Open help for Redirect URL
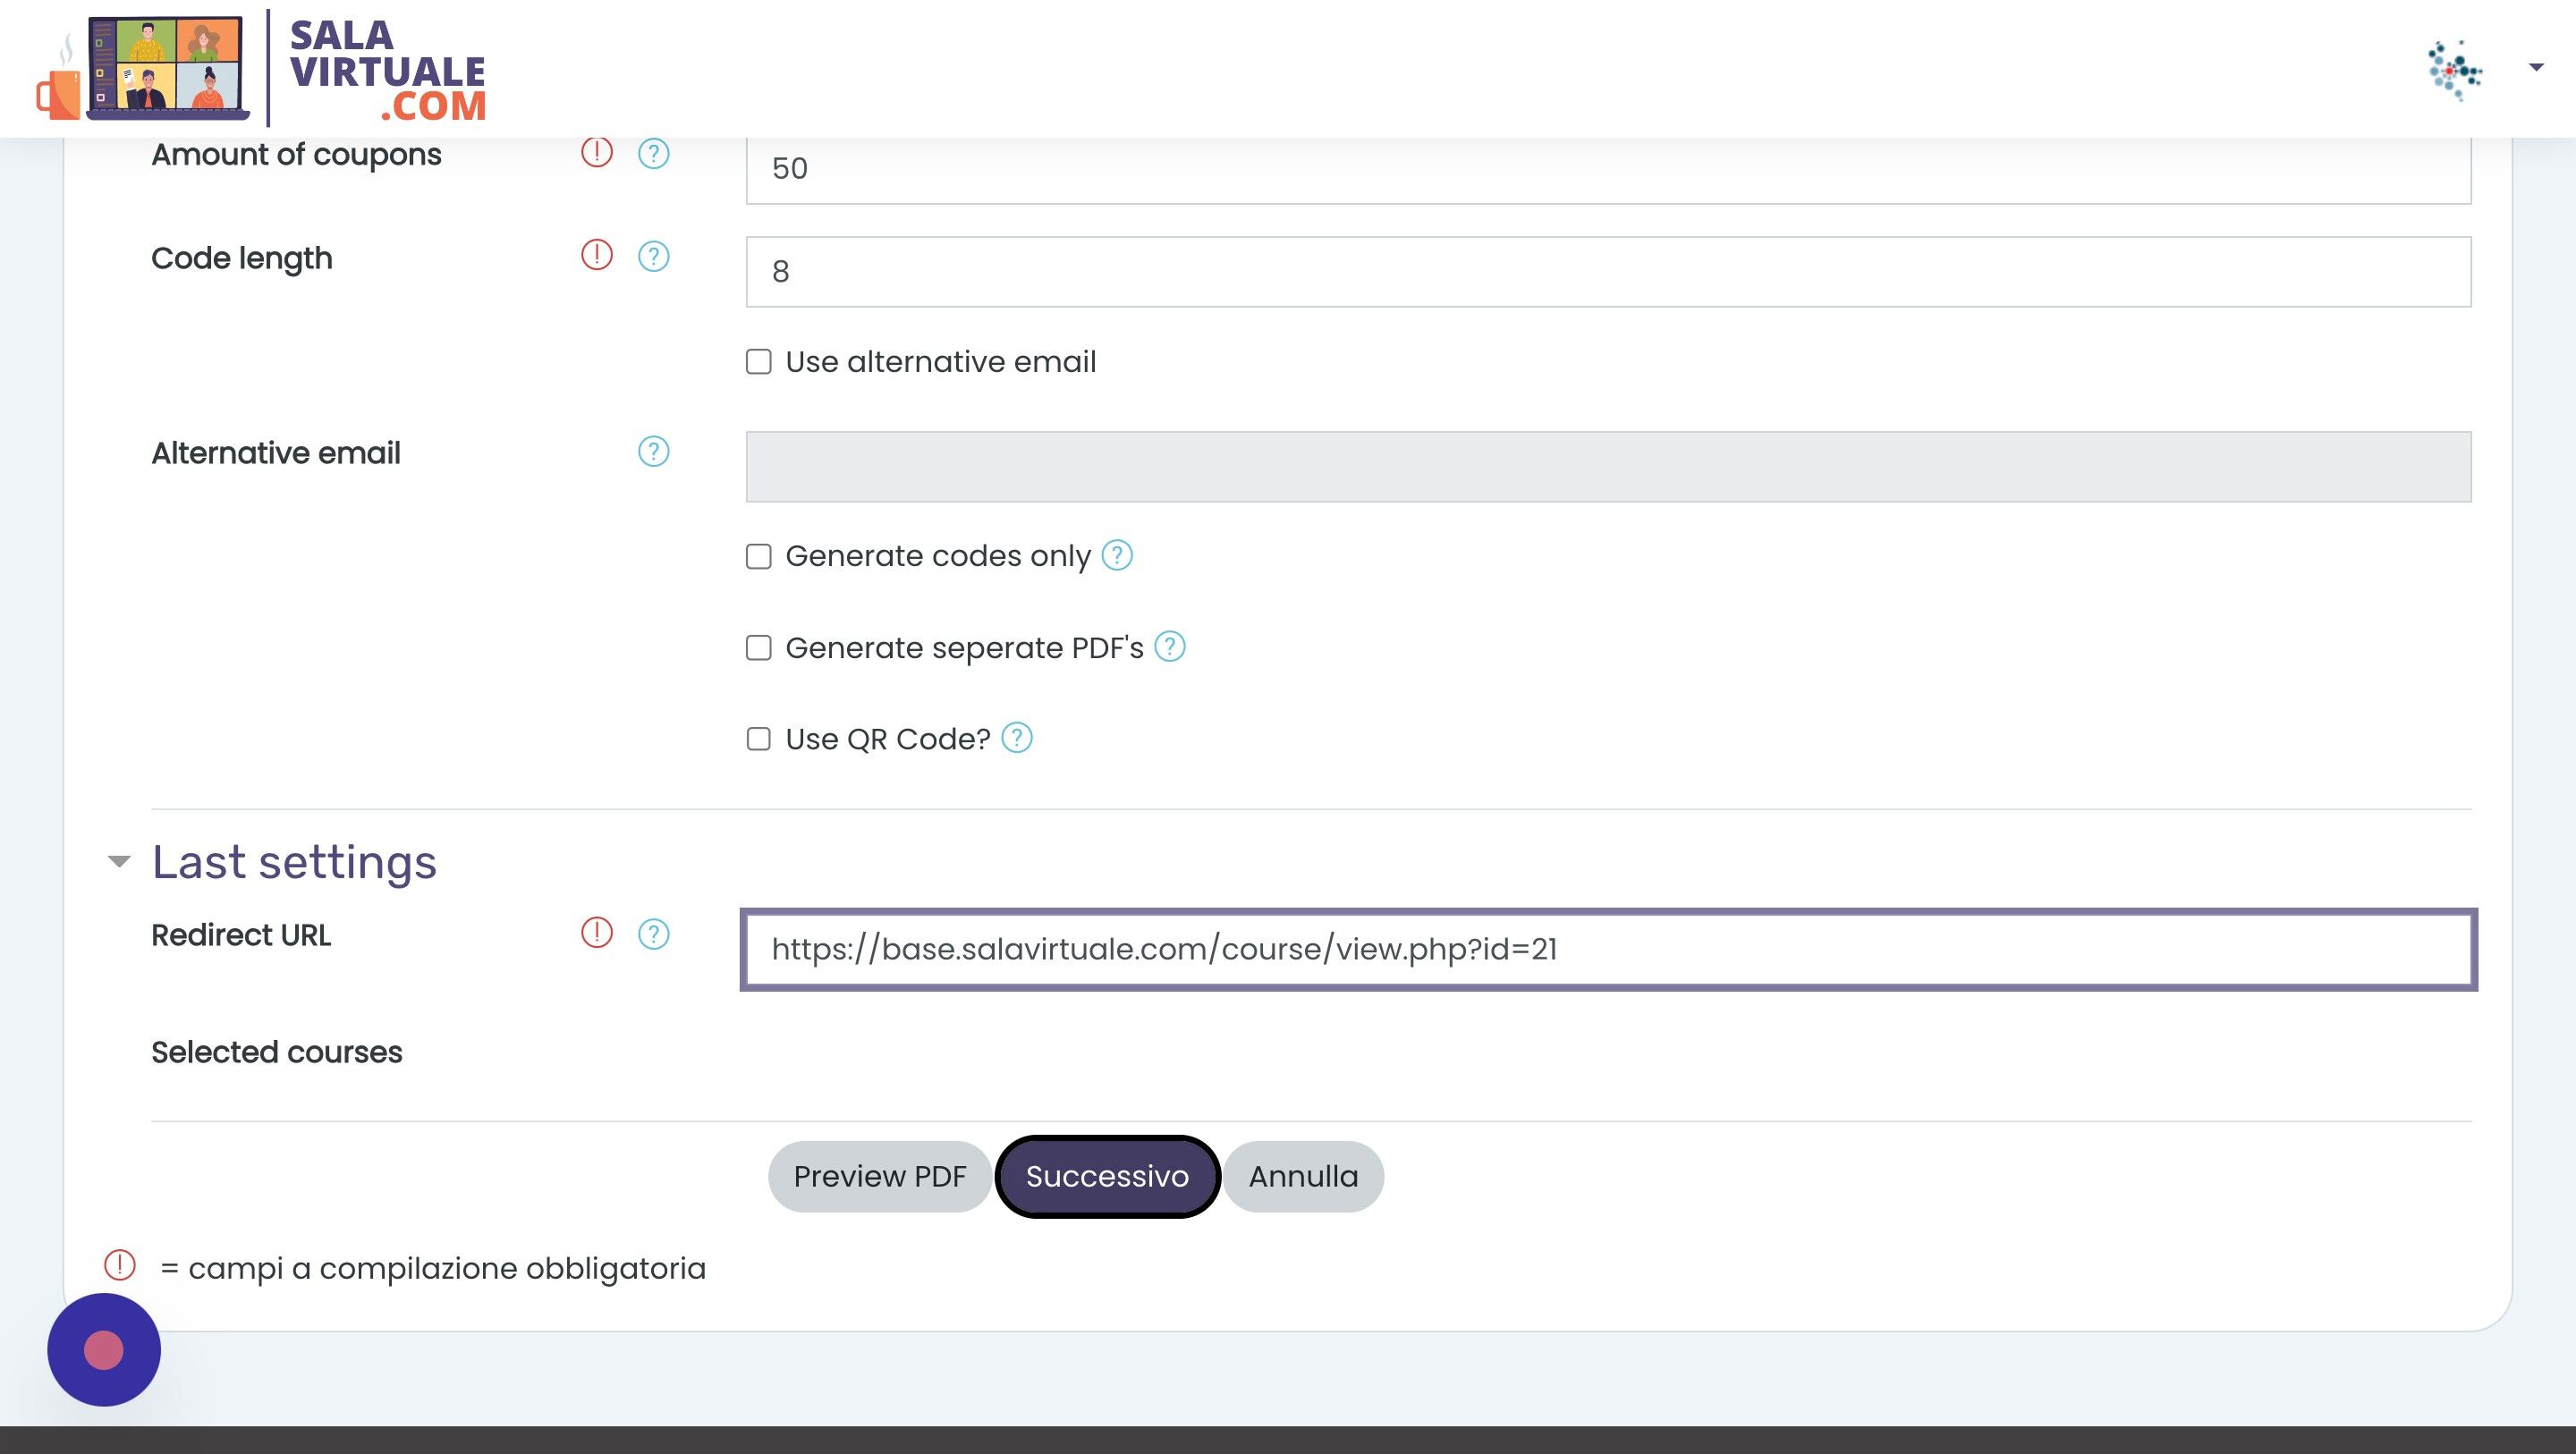 (653, 933)
